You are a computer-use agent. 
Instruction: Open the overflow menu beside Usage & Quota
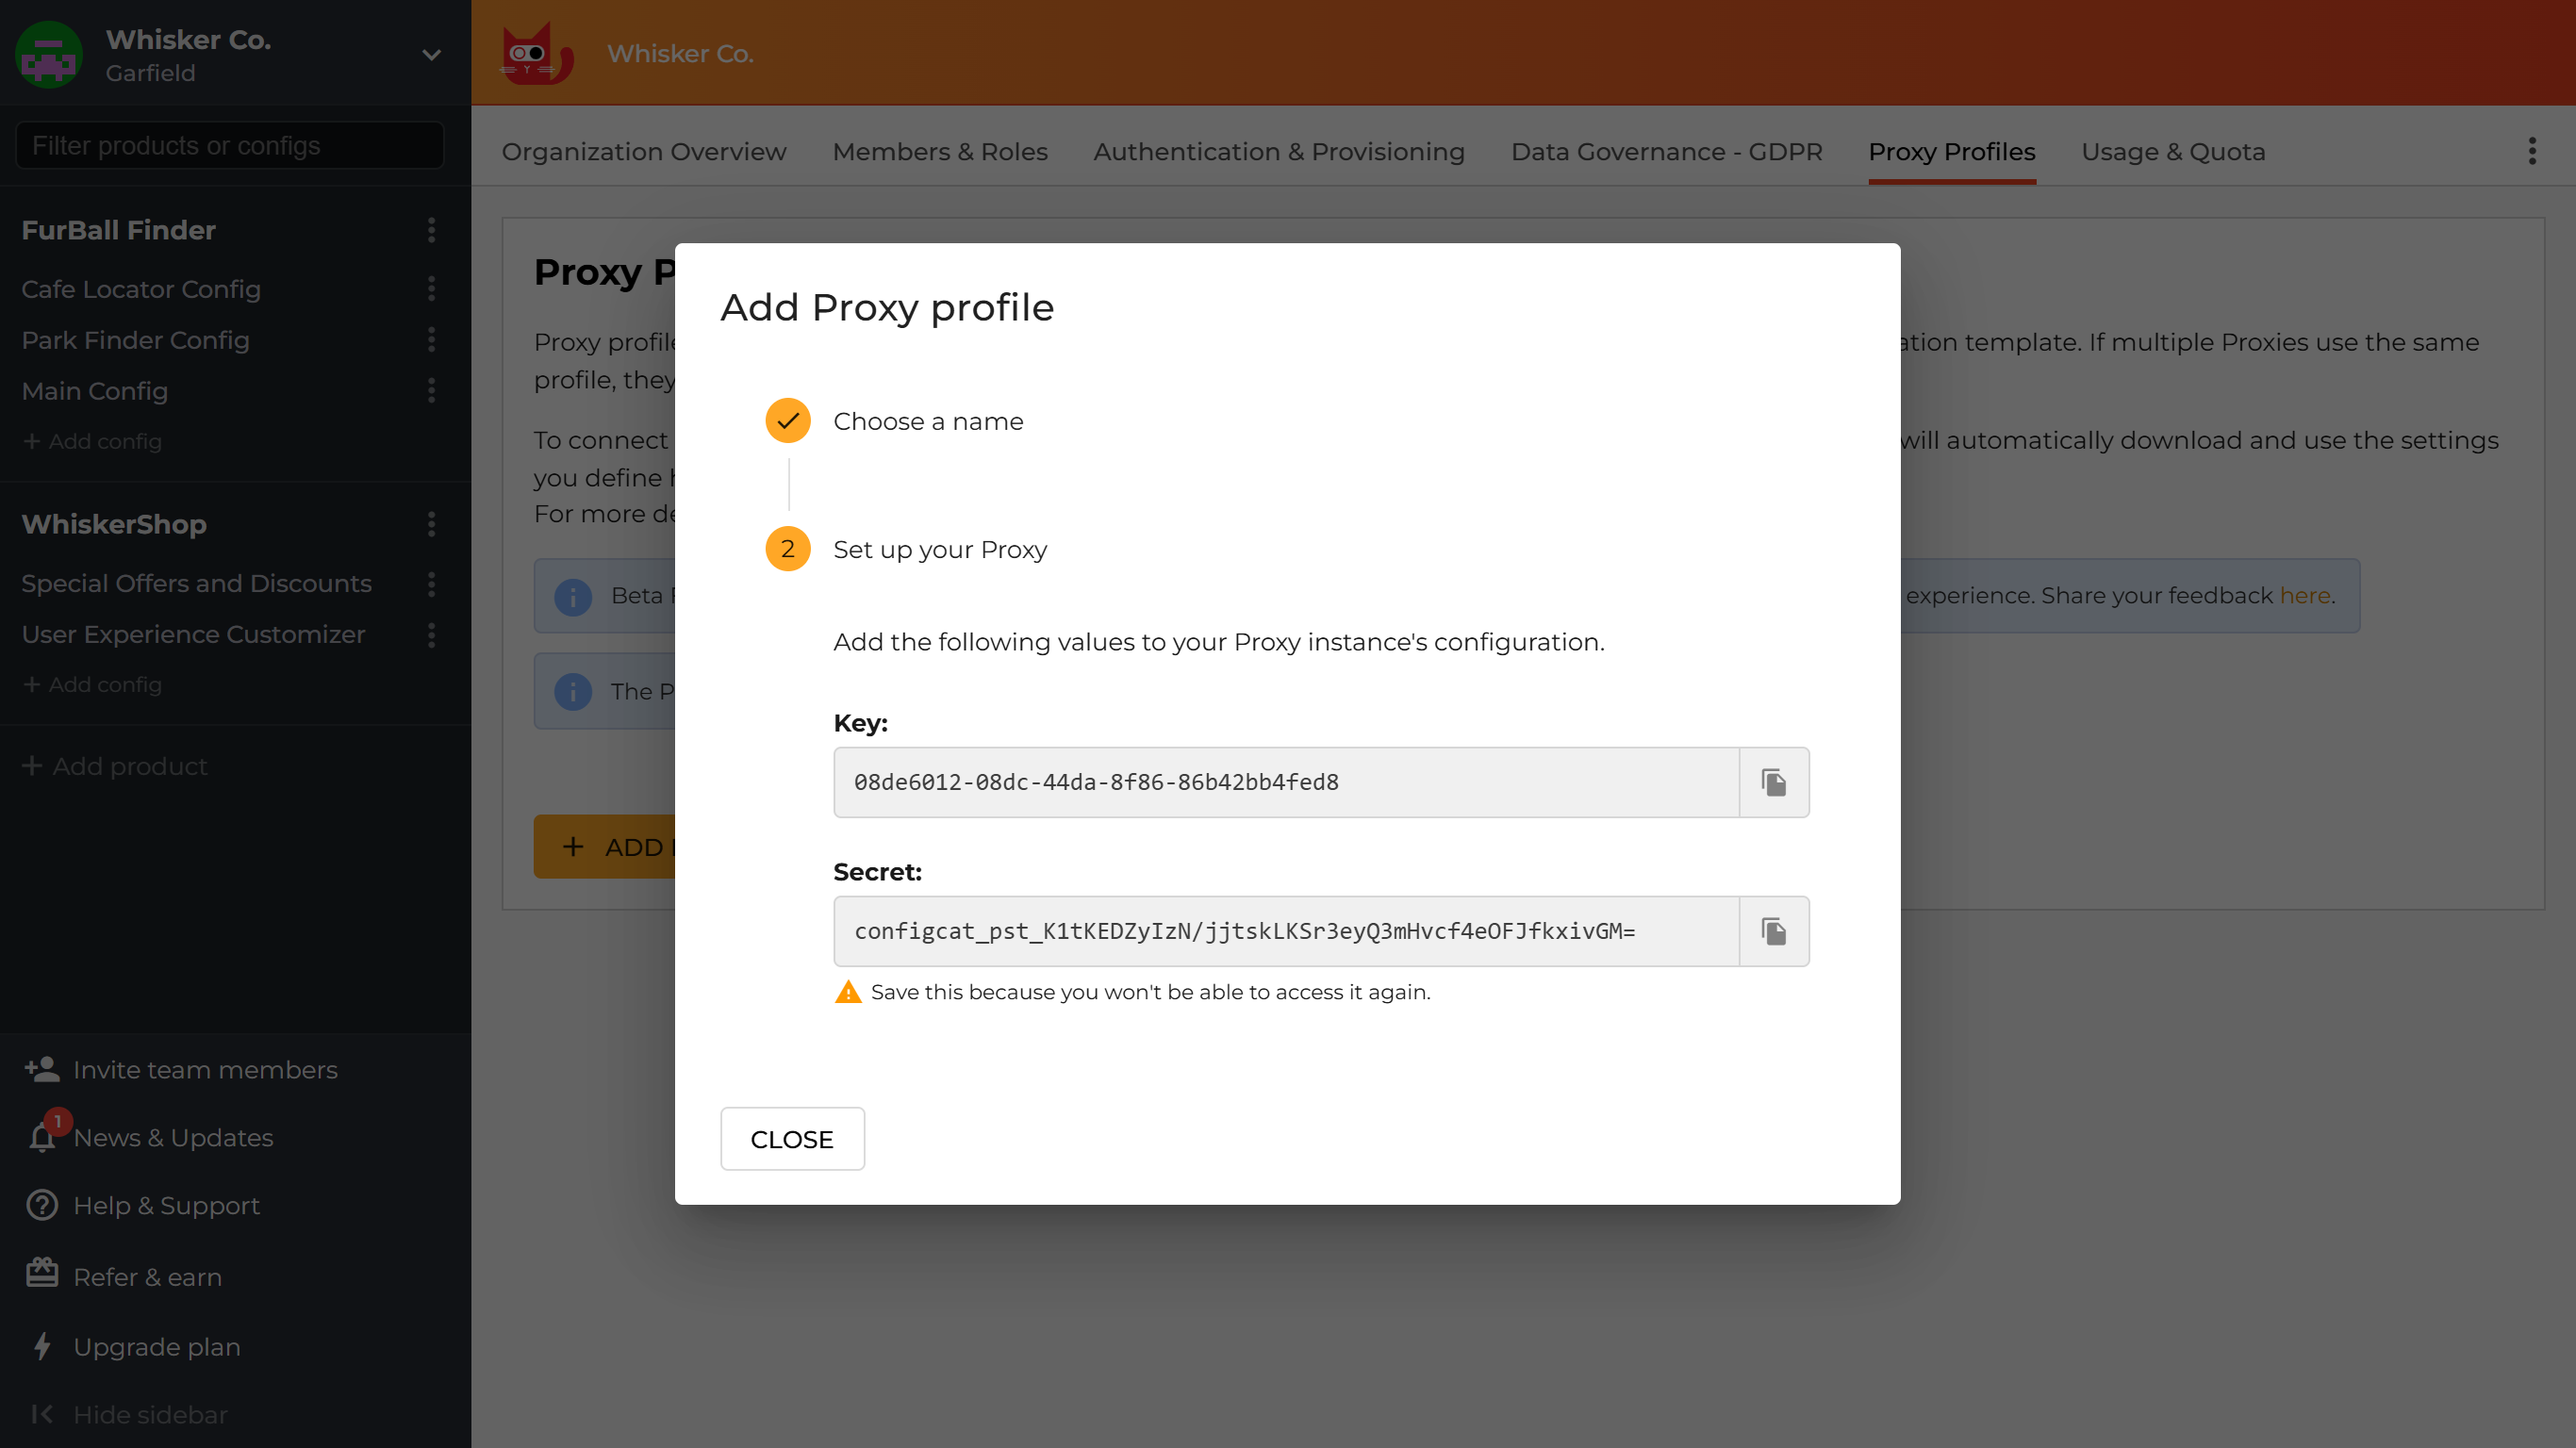2532,150
